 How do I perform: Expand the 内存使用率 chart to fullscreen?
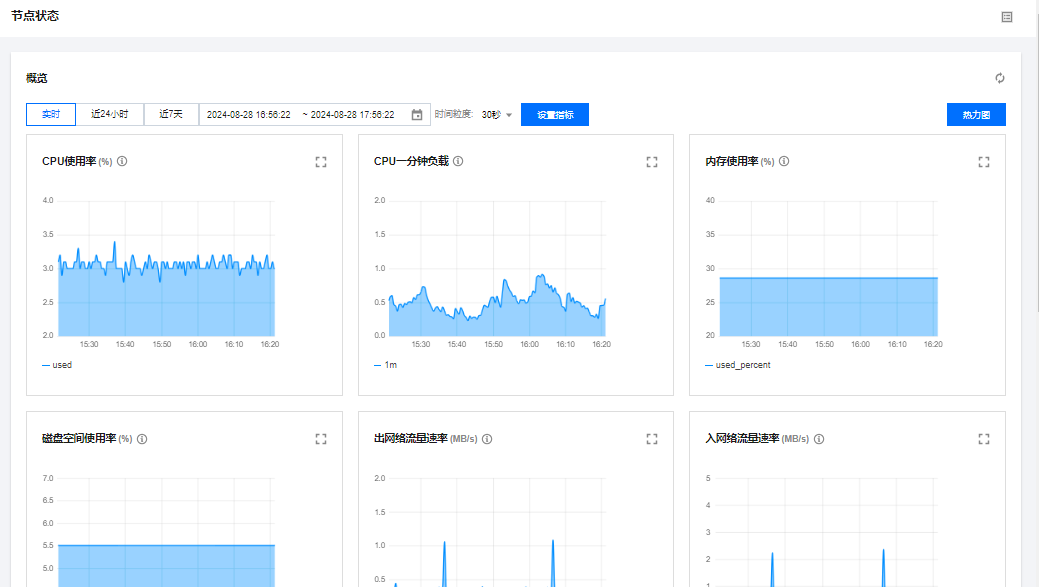984,162
